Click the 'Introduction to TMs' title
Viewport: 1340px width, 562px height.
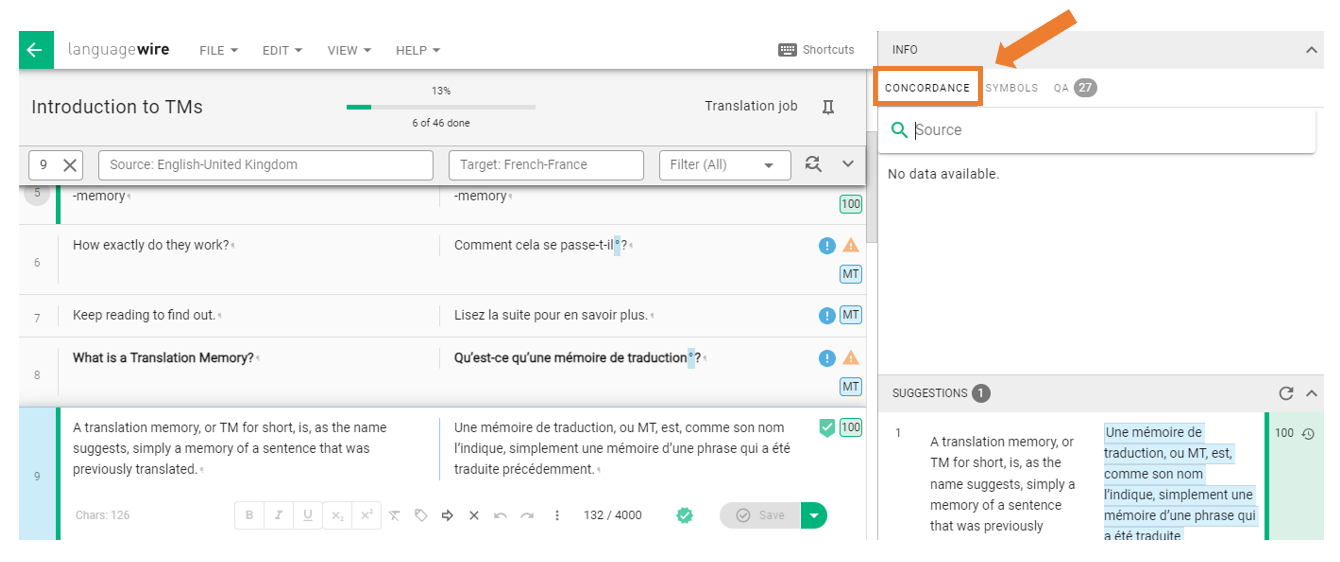coord(117,107)
